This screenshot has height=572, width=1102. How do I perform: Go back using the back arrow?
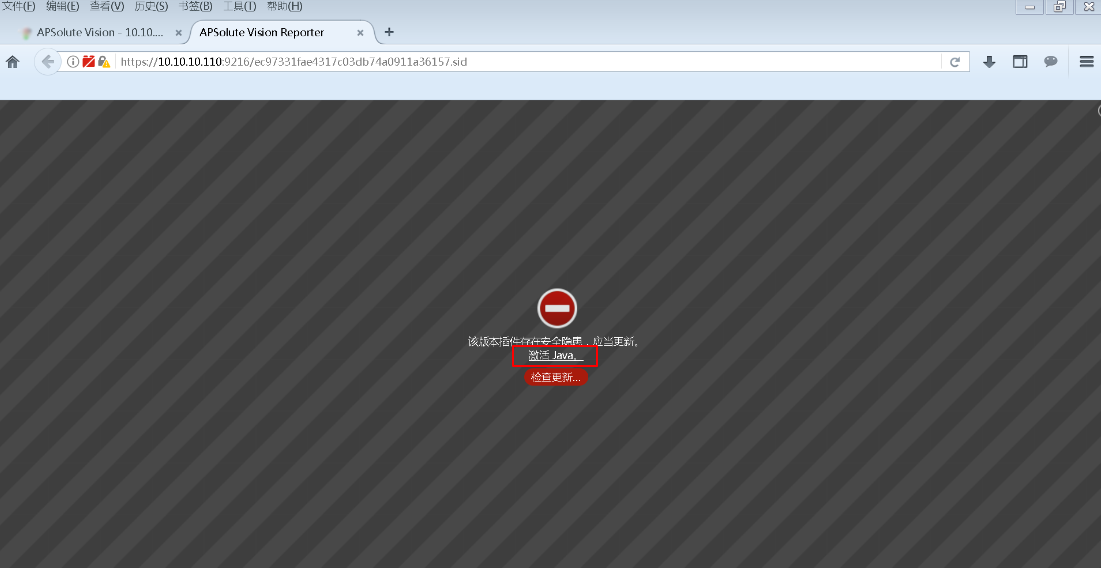point(46,62)
